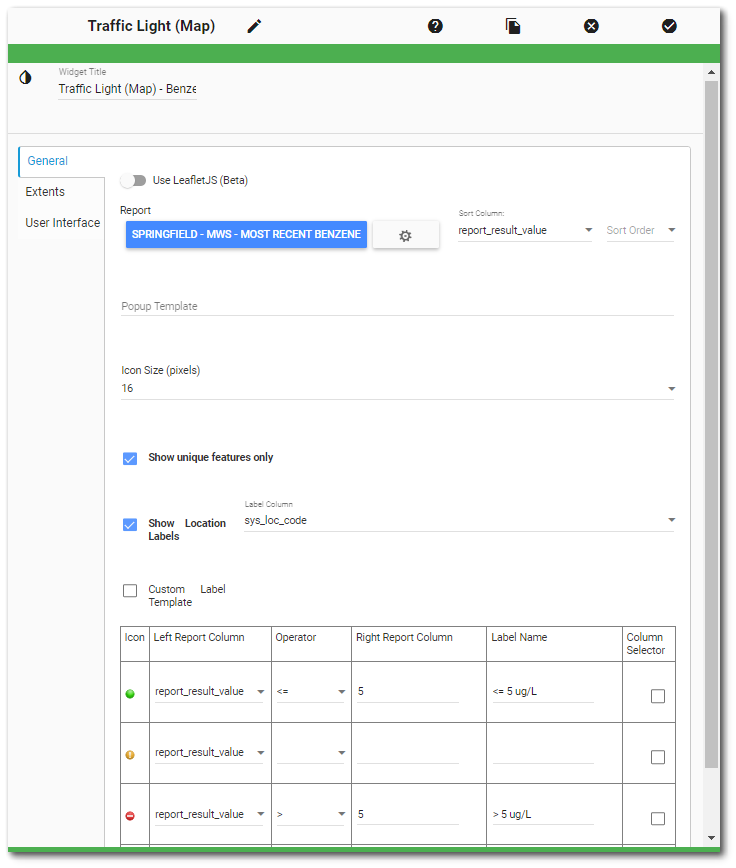Toggle Use LeafletJS (Beta) switch
This screenshot has height=868, width=736.
click(x=132, y=181)
